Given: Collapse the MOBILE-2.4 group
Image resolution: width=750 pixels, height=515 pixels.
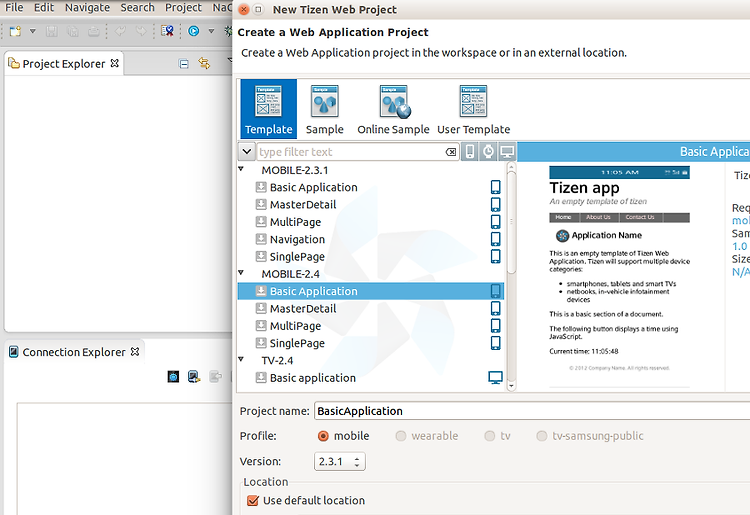Looking at the screenshot, I should click(x=242, y=273).
